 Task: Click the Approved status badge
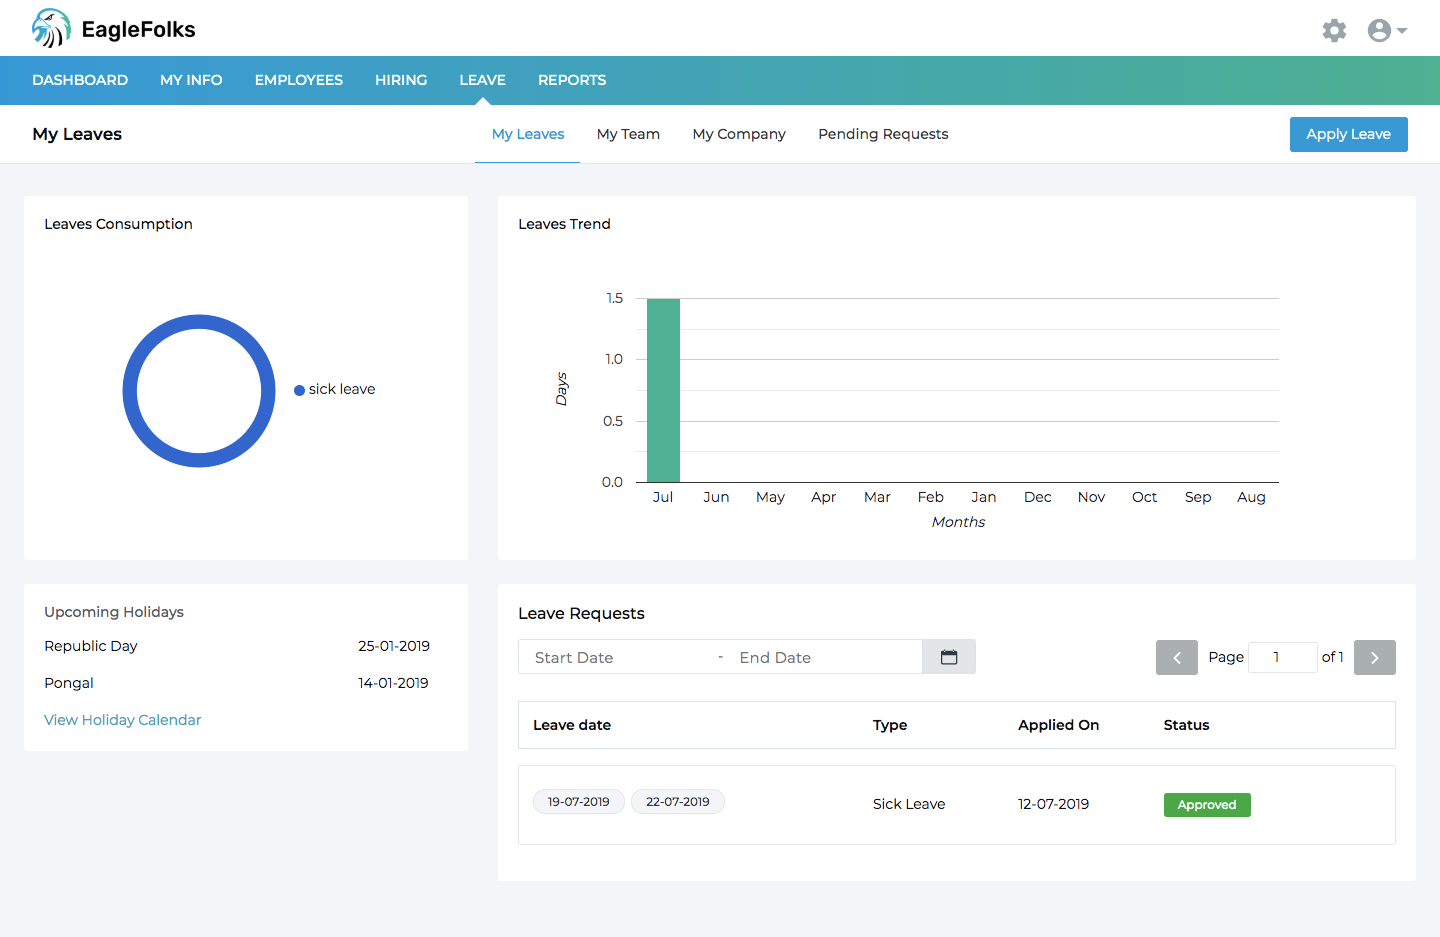tap(1207, 805)
